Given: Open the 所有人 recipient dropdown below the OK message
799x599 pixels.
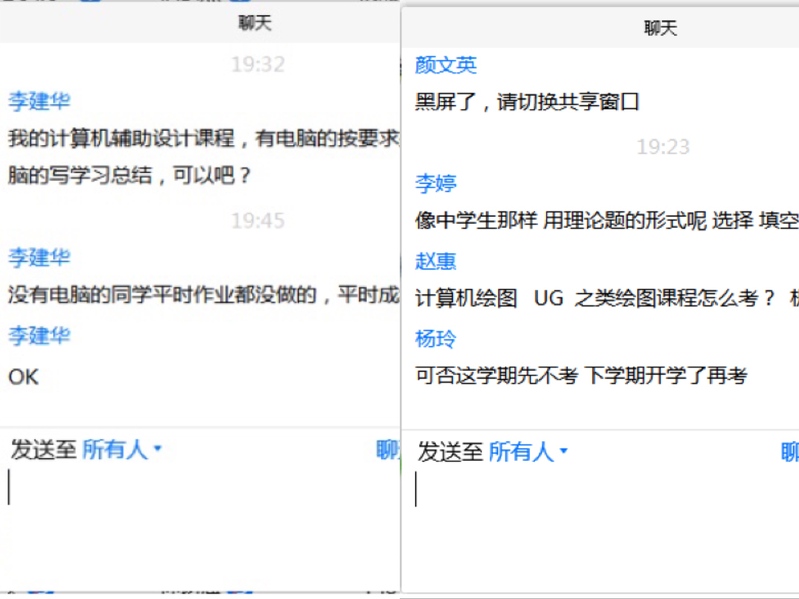Looking at the screenshot, I should (120, 450).
